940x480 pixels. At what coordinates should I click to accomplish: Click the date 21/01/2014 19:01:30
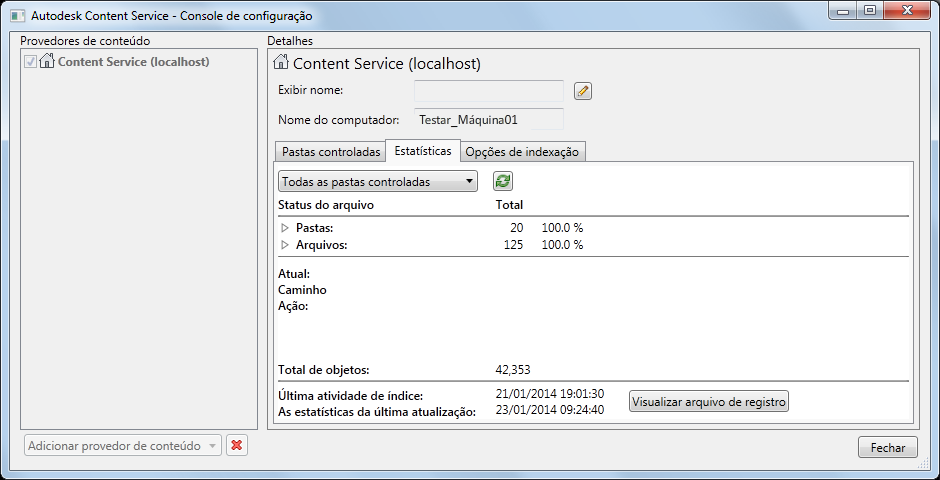(x=550, y=394)
